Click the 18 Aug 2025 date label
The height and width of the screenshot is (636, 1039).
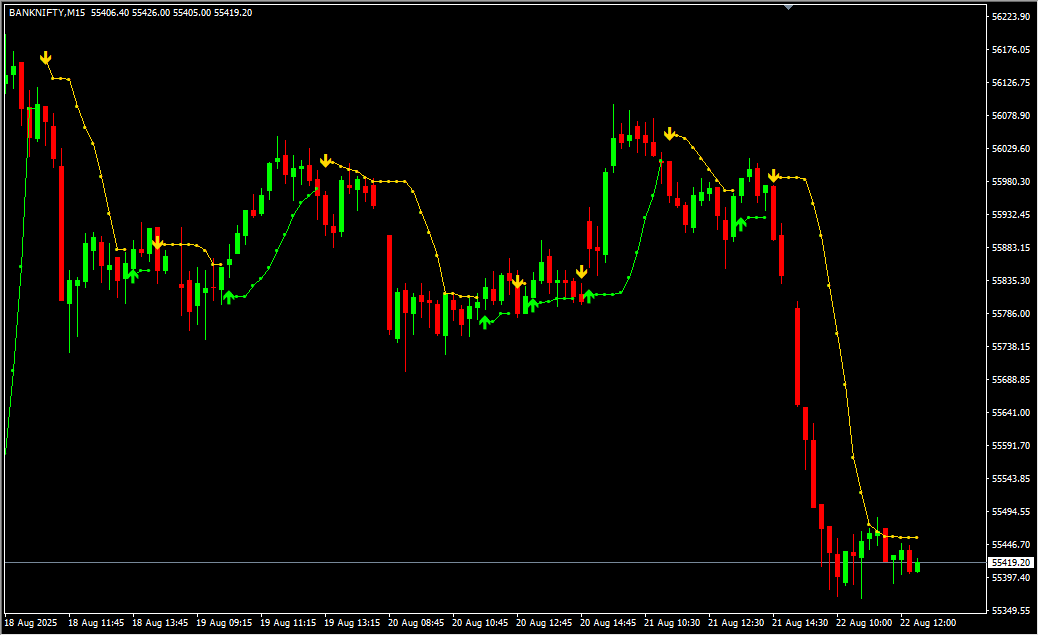pos(31,622)
